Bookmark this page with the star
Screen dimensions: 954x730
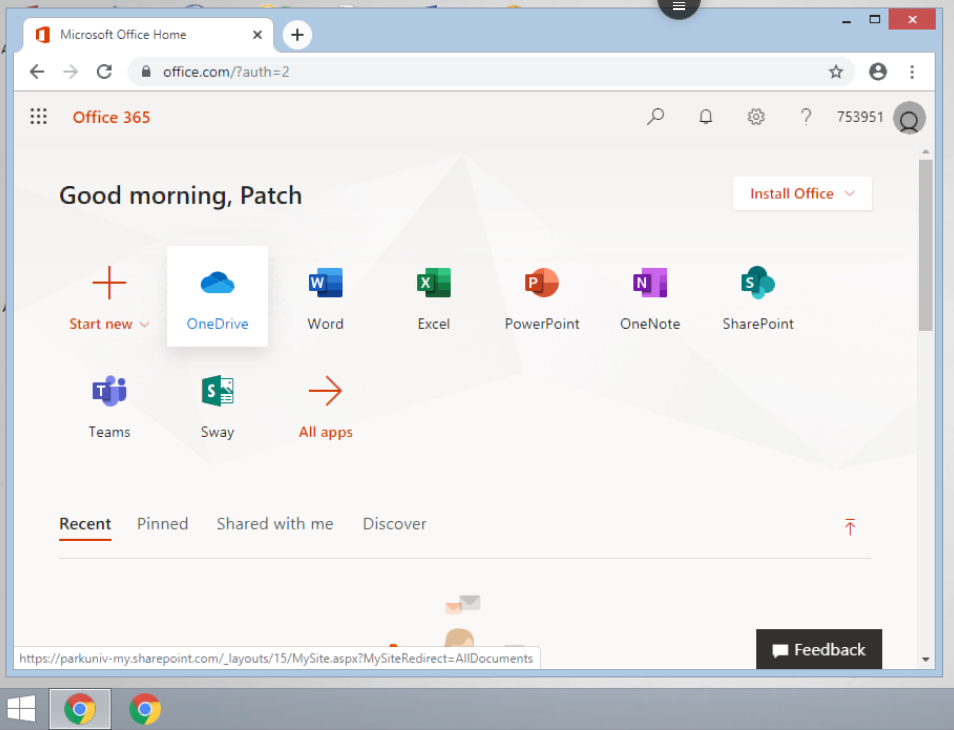click(x=836, y=72)
